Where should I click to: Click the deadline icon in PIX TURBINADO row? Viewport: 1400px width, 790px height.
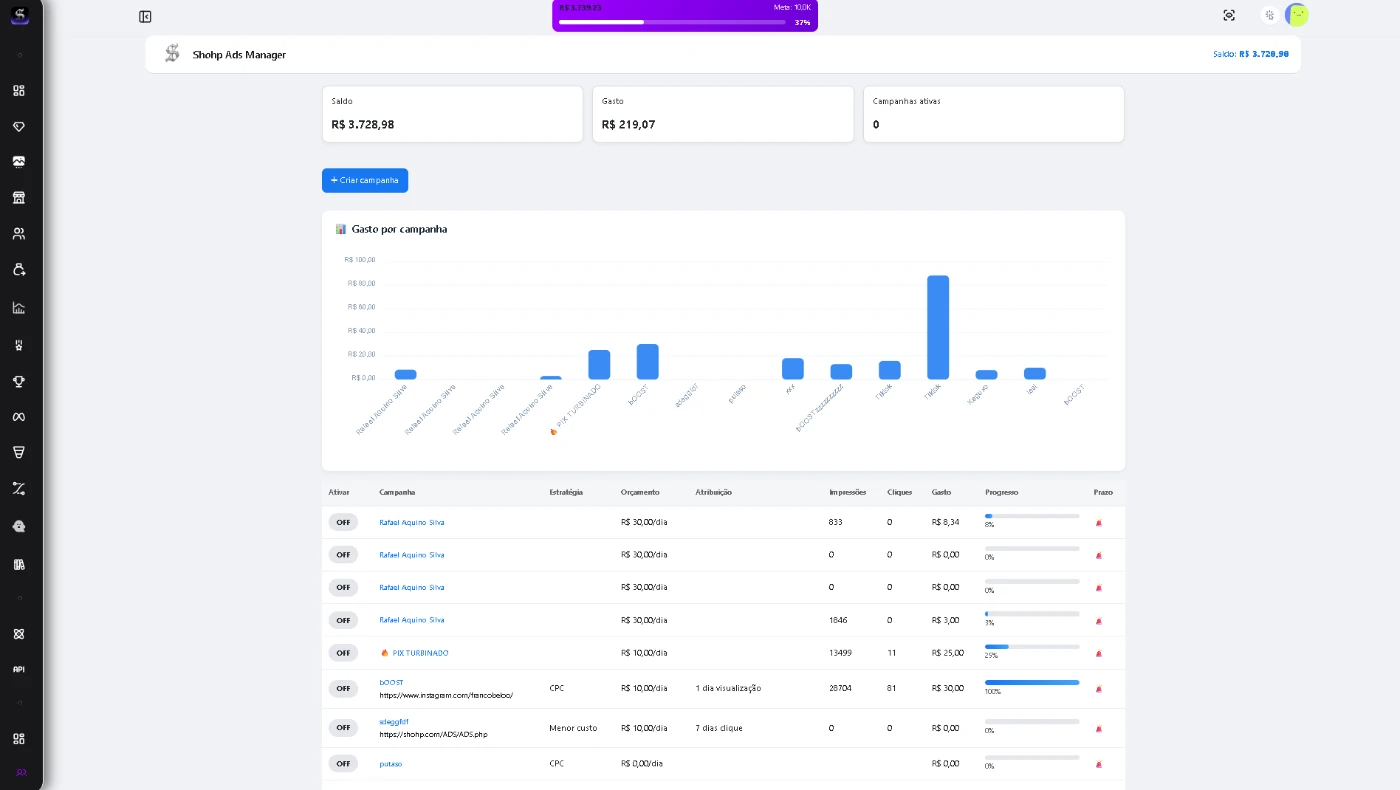coord(1099,653)
